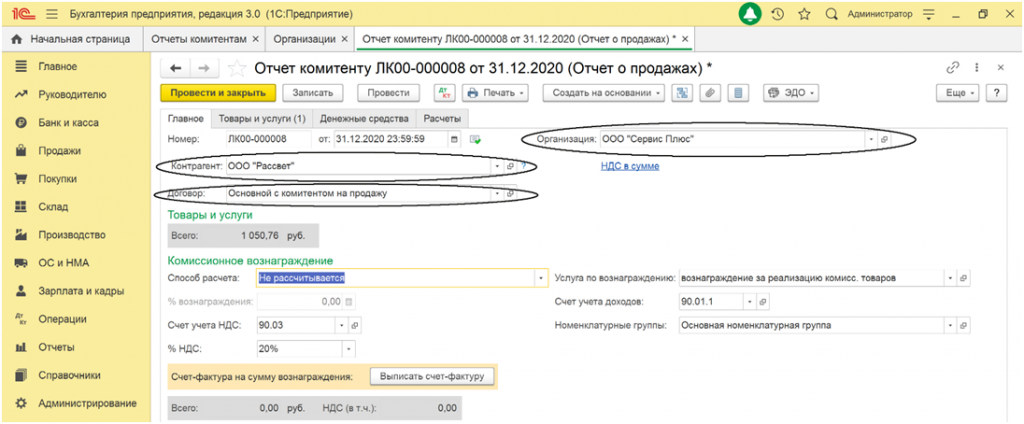The height and width of the screenshot is (424, 1024).
Task: Expand Услуга по вознаграждению dropdown arrow
Action: 950,278
